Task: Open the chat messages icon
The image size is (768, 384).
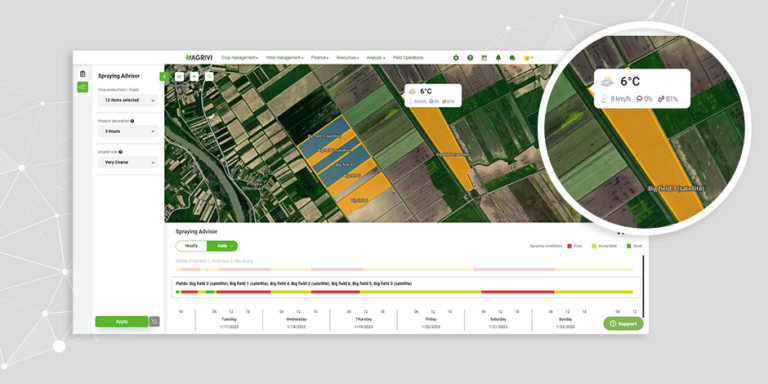Action: [512, 58]
